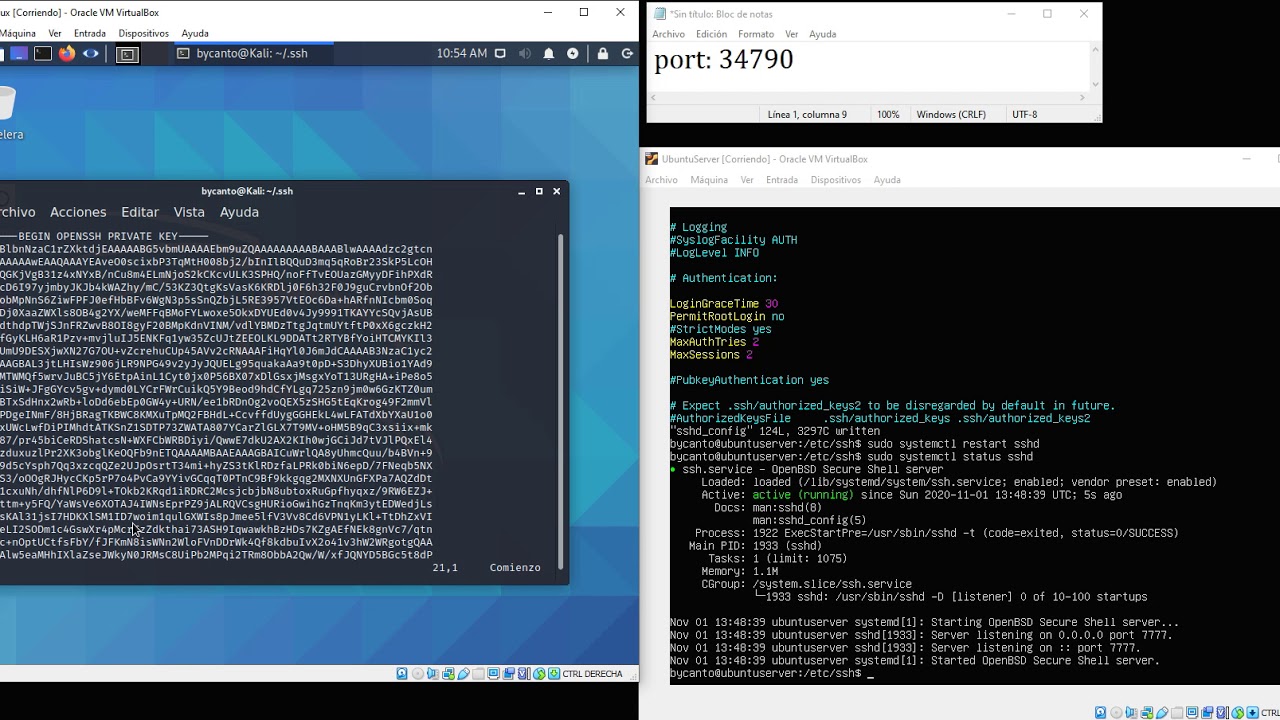Click the network indicator in UbuntuServer VM status bar
The height and width of the screenshot is (720, 1280).
pyautogui.click(x=1146, y=712)
